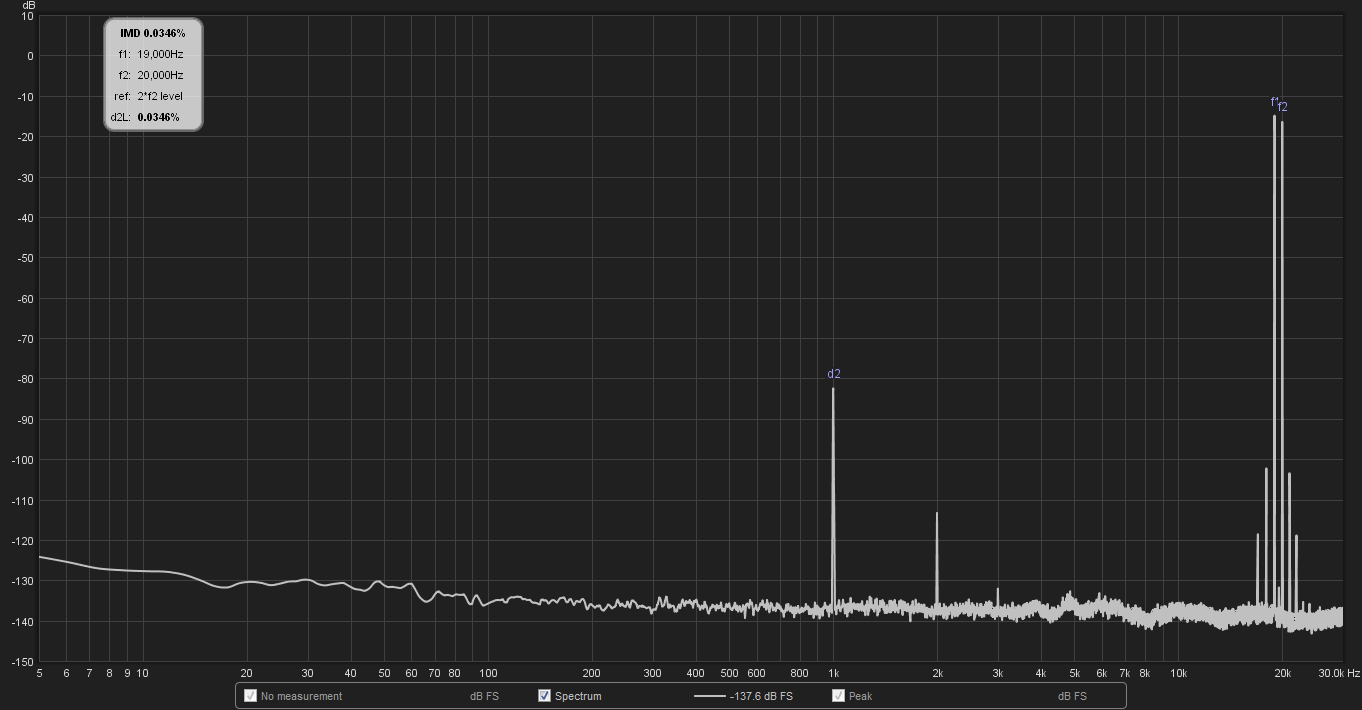Click the "ref: 2*f2 level" line

[149, 96]
